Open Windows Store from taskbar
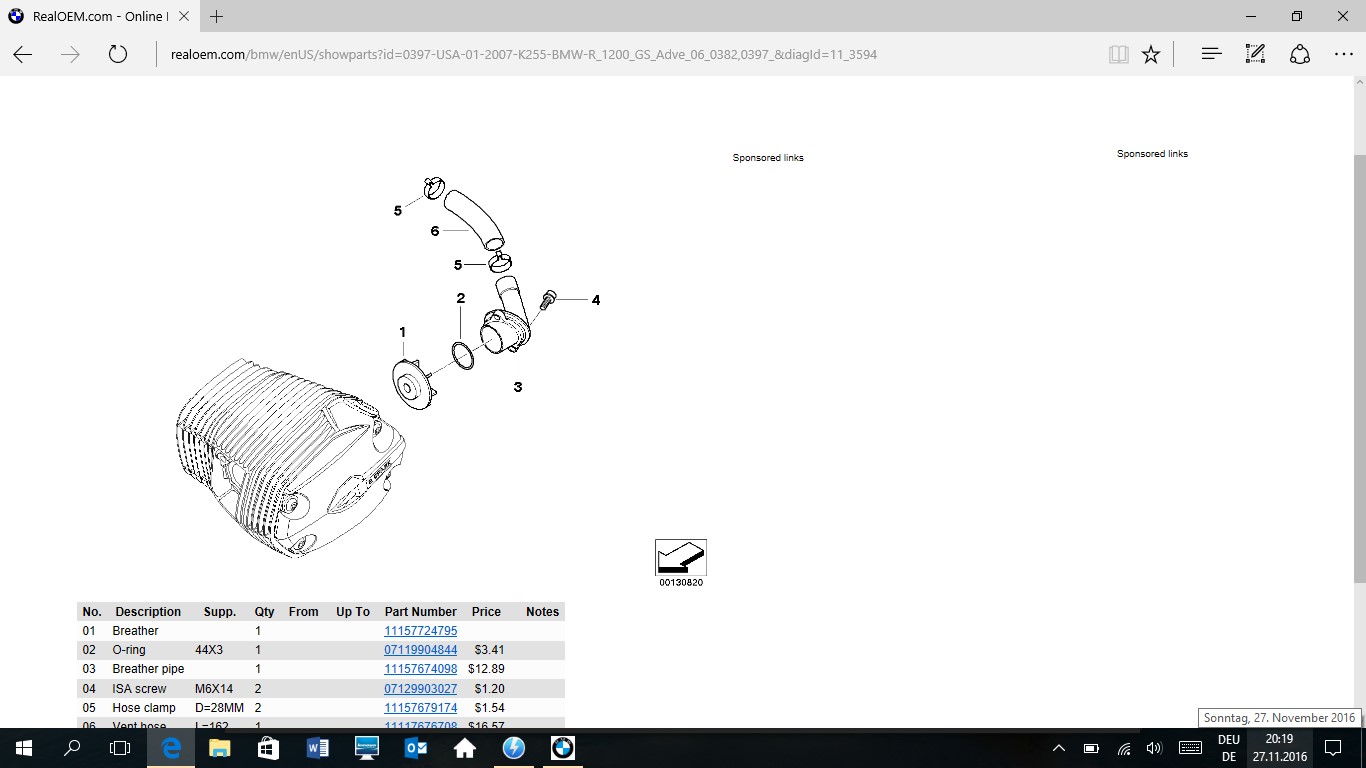This screenshot has width=1366, height=768. 269,748
